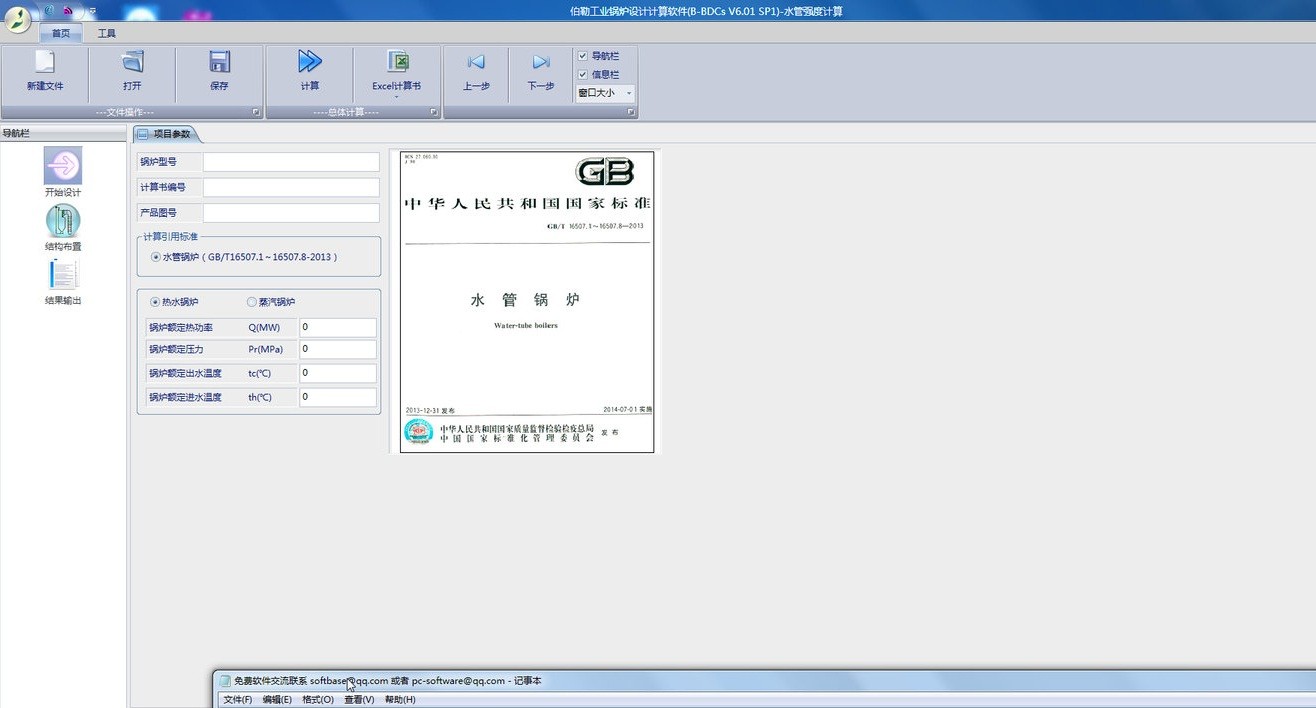Toggle the 导航栏 checkbox
This screenshot has height=708, width=1316.
583,56
